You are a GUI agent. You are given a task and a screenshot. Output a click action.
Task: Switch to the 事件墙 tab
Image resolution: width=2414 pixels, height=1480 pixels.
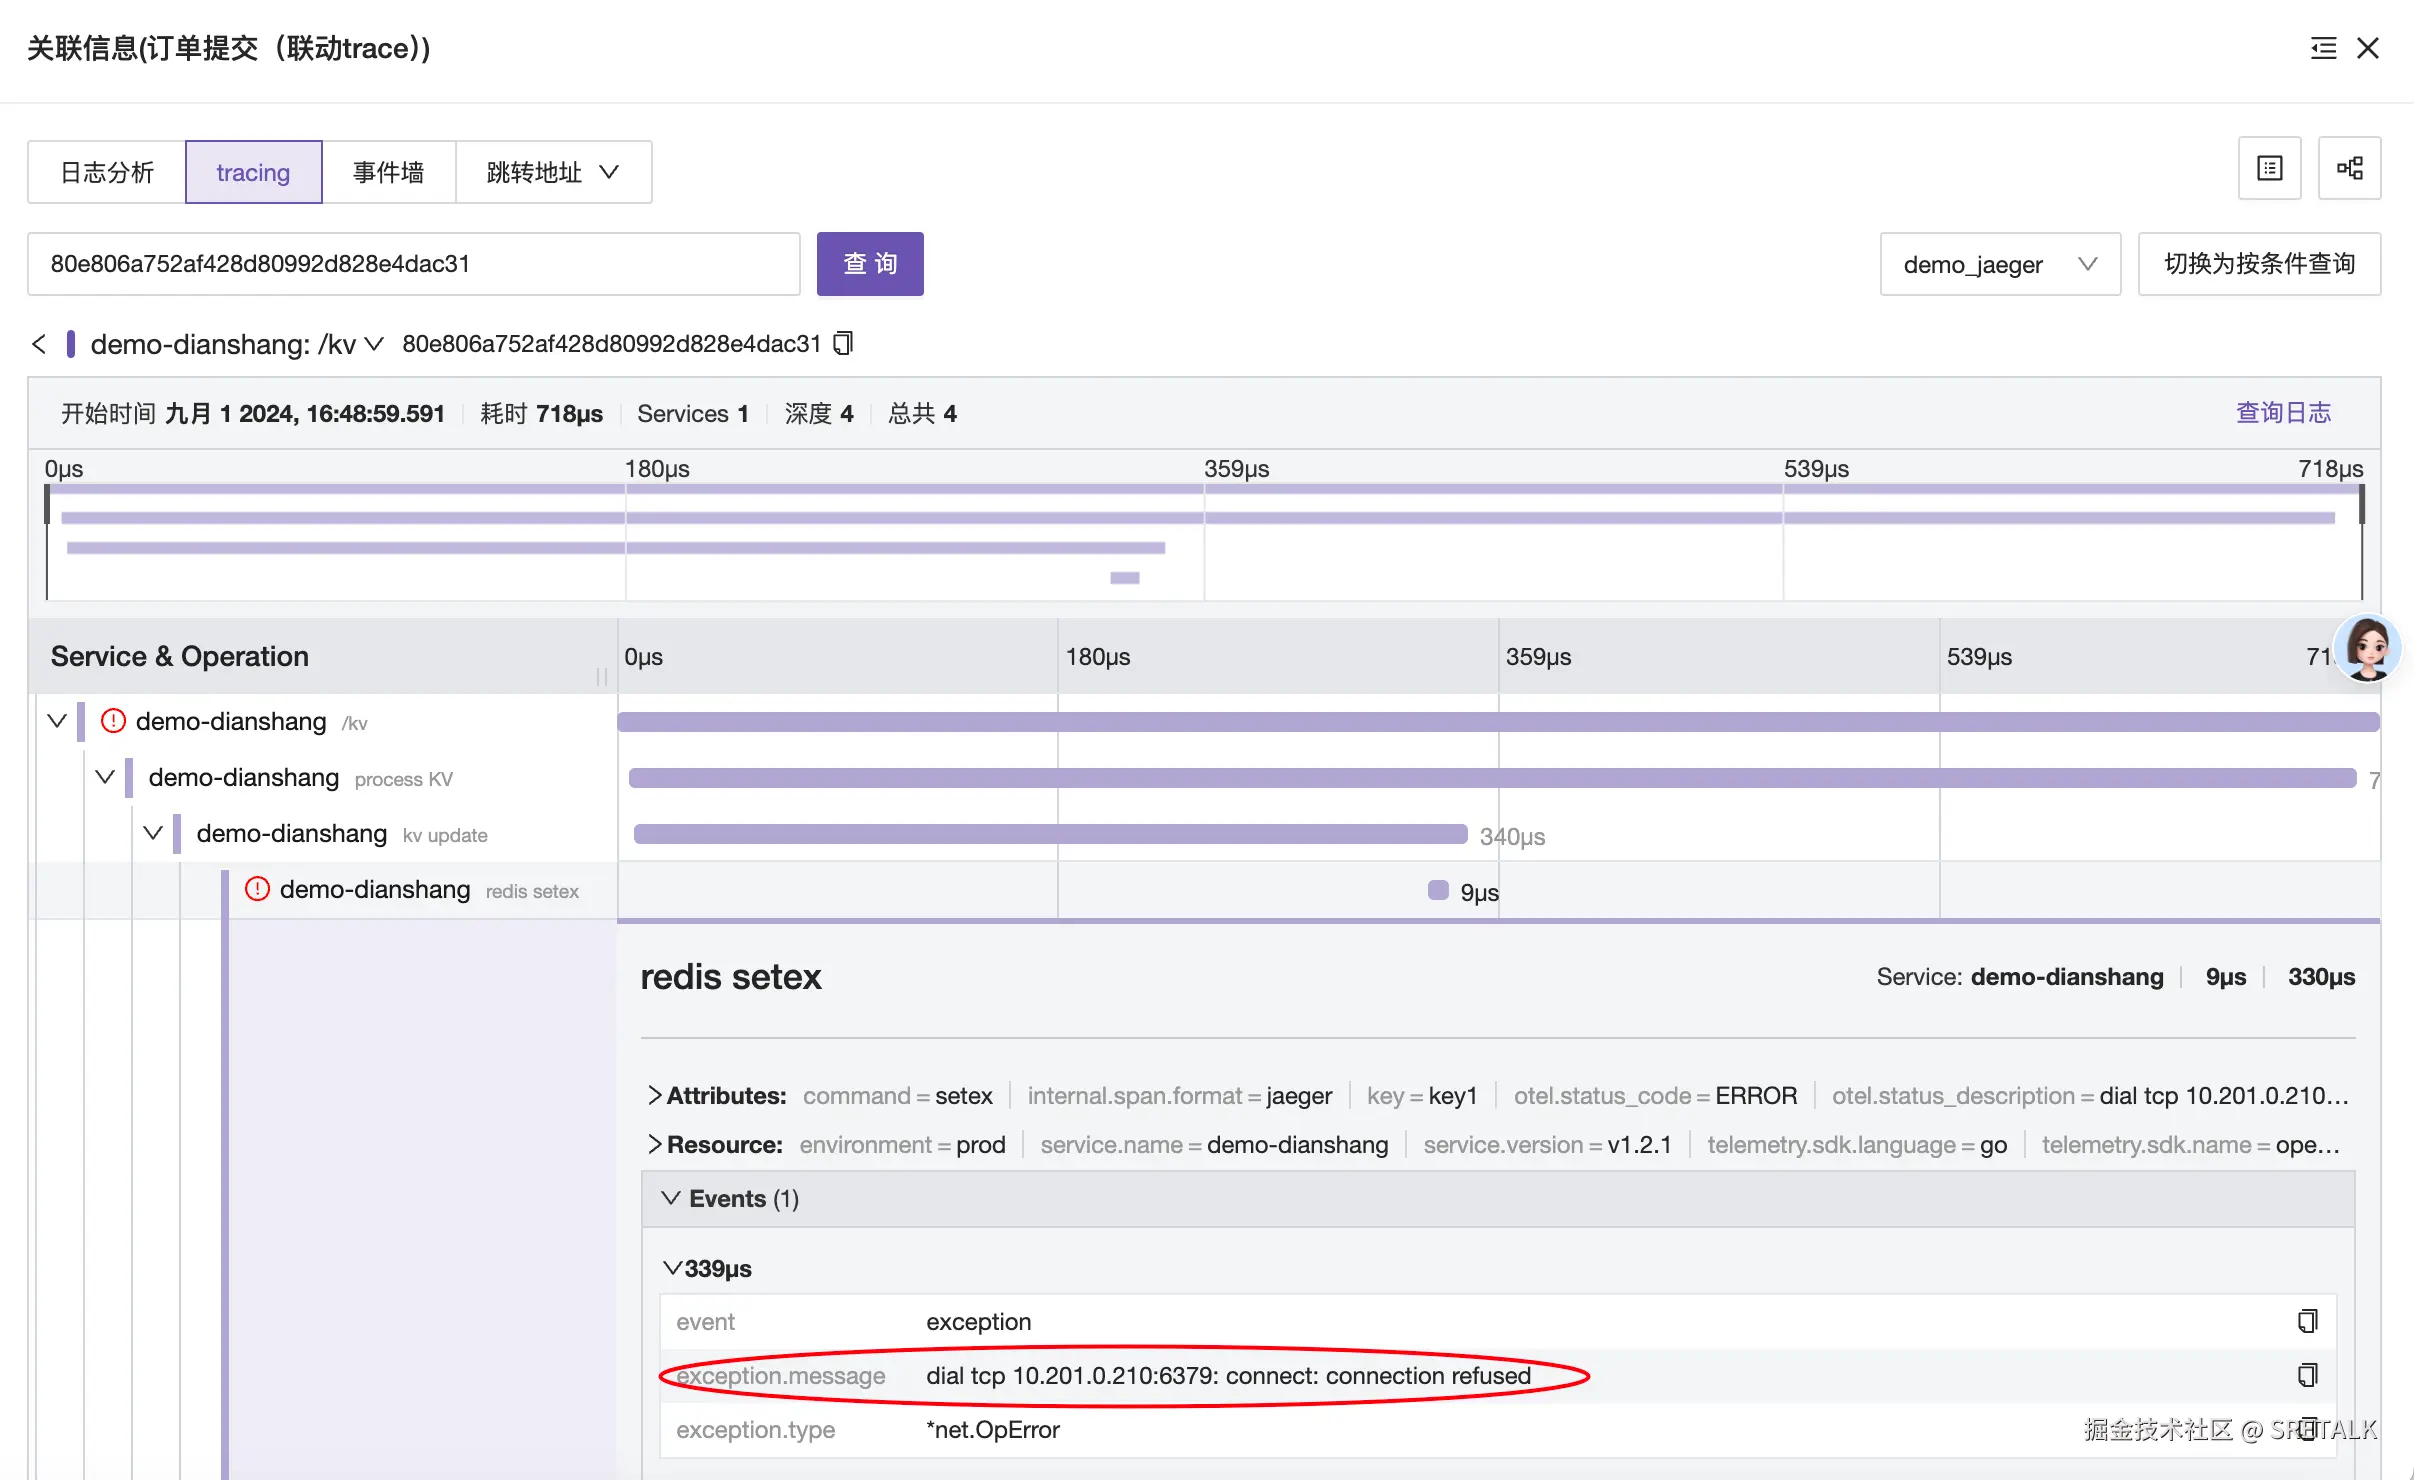(388, 172)
